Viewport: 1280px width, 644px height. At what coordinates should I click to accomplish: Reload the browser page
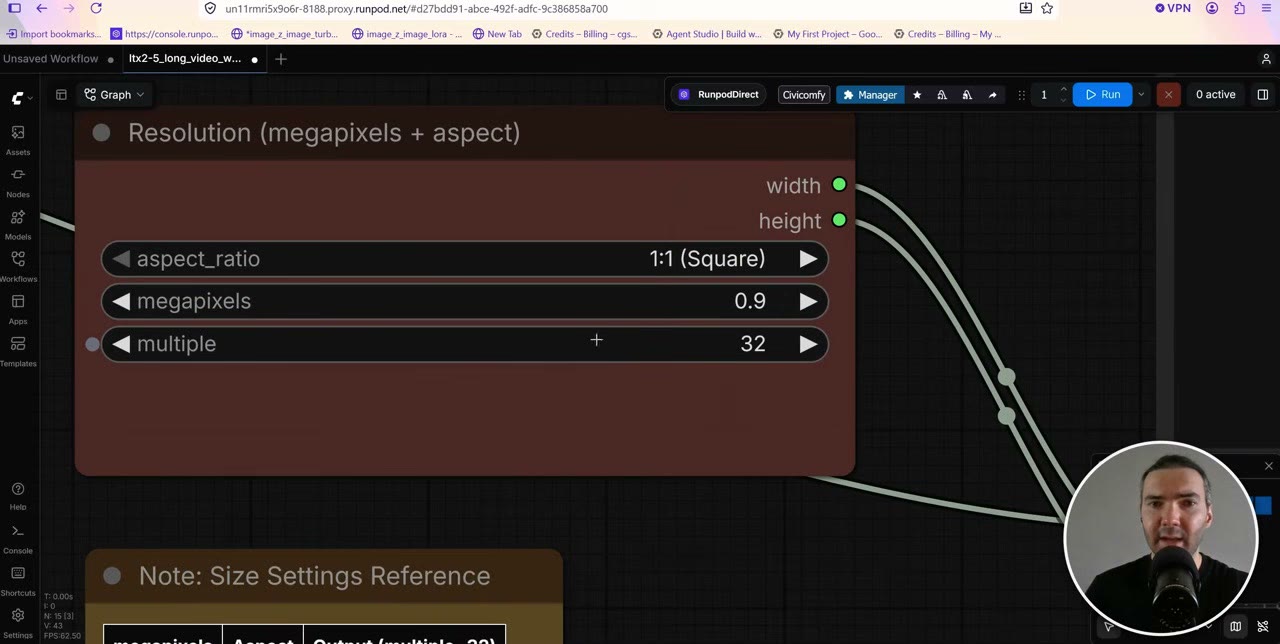tap(96, 9)
